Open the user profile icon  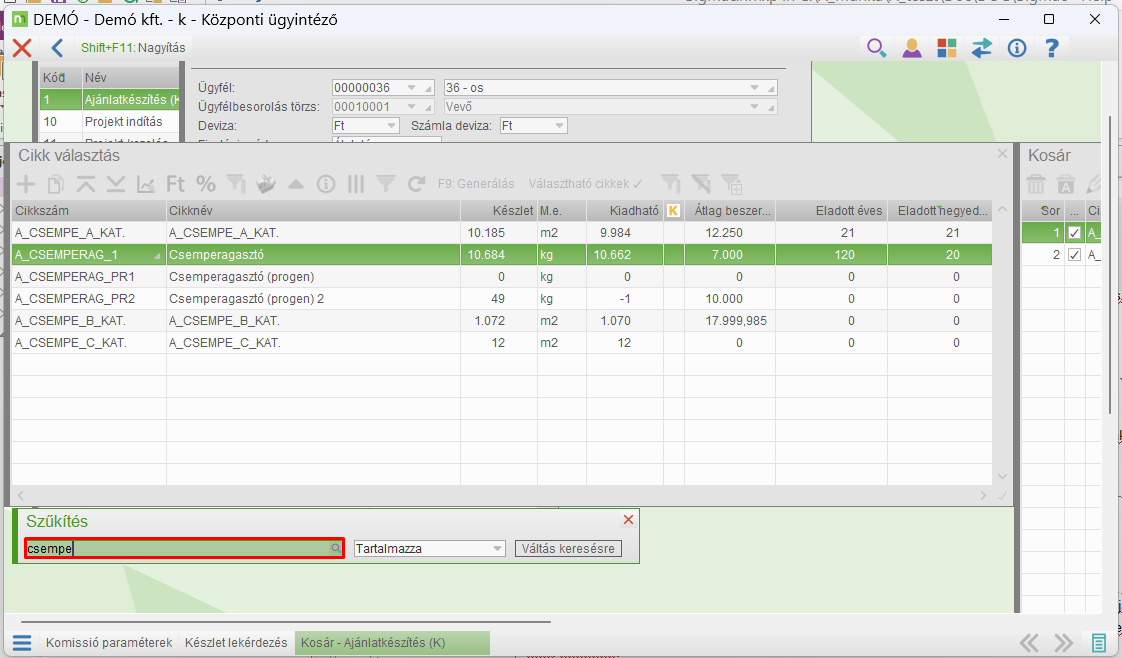[912, 48]
